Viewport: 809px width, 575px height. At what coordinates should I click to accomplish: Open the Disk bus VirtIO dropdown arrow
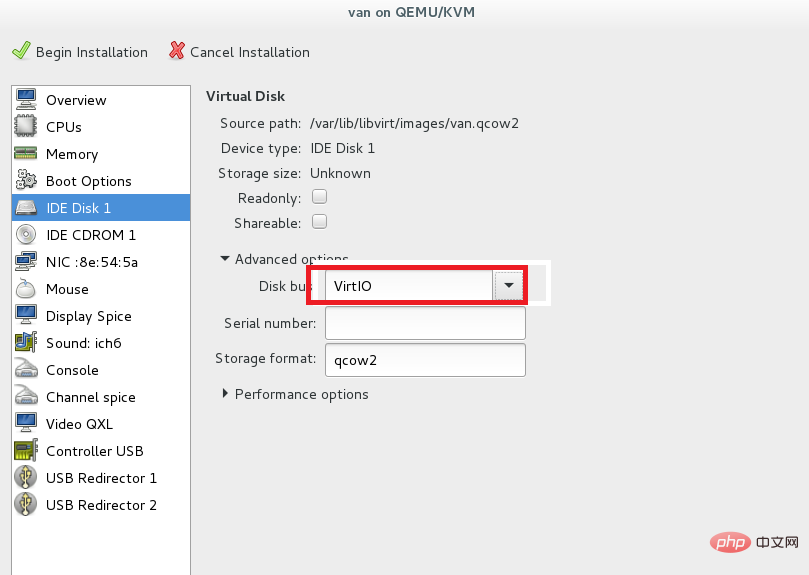[509, 285]
